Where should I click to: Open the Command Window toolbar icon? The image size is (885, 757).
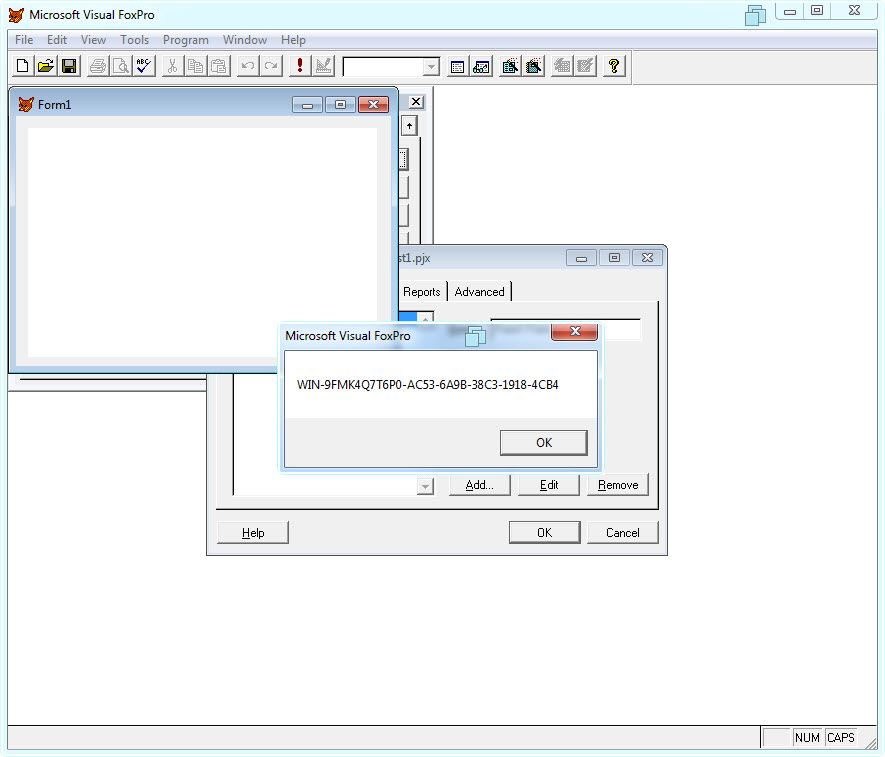(x=458, y=66)
